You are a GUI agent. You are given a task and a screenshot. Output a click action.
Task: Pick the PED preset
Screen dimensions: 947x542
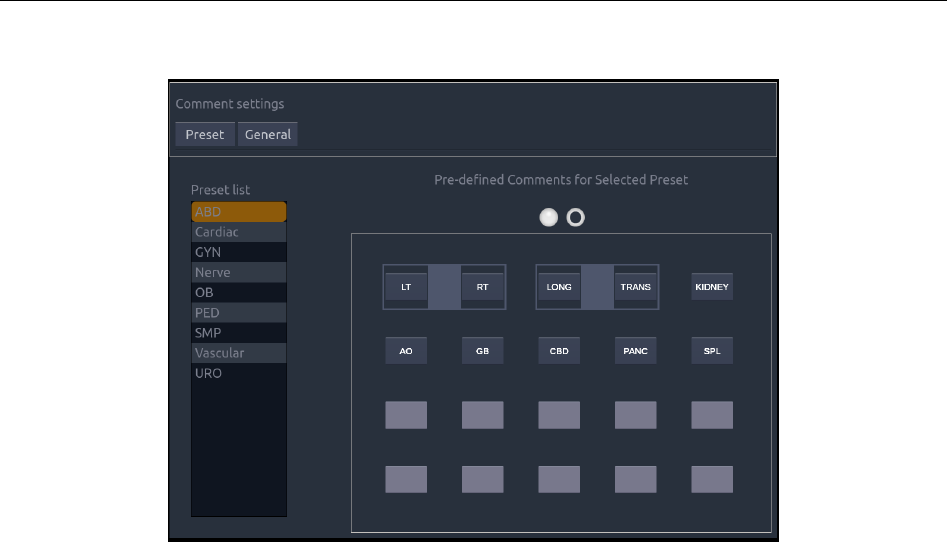pos(239,313)
